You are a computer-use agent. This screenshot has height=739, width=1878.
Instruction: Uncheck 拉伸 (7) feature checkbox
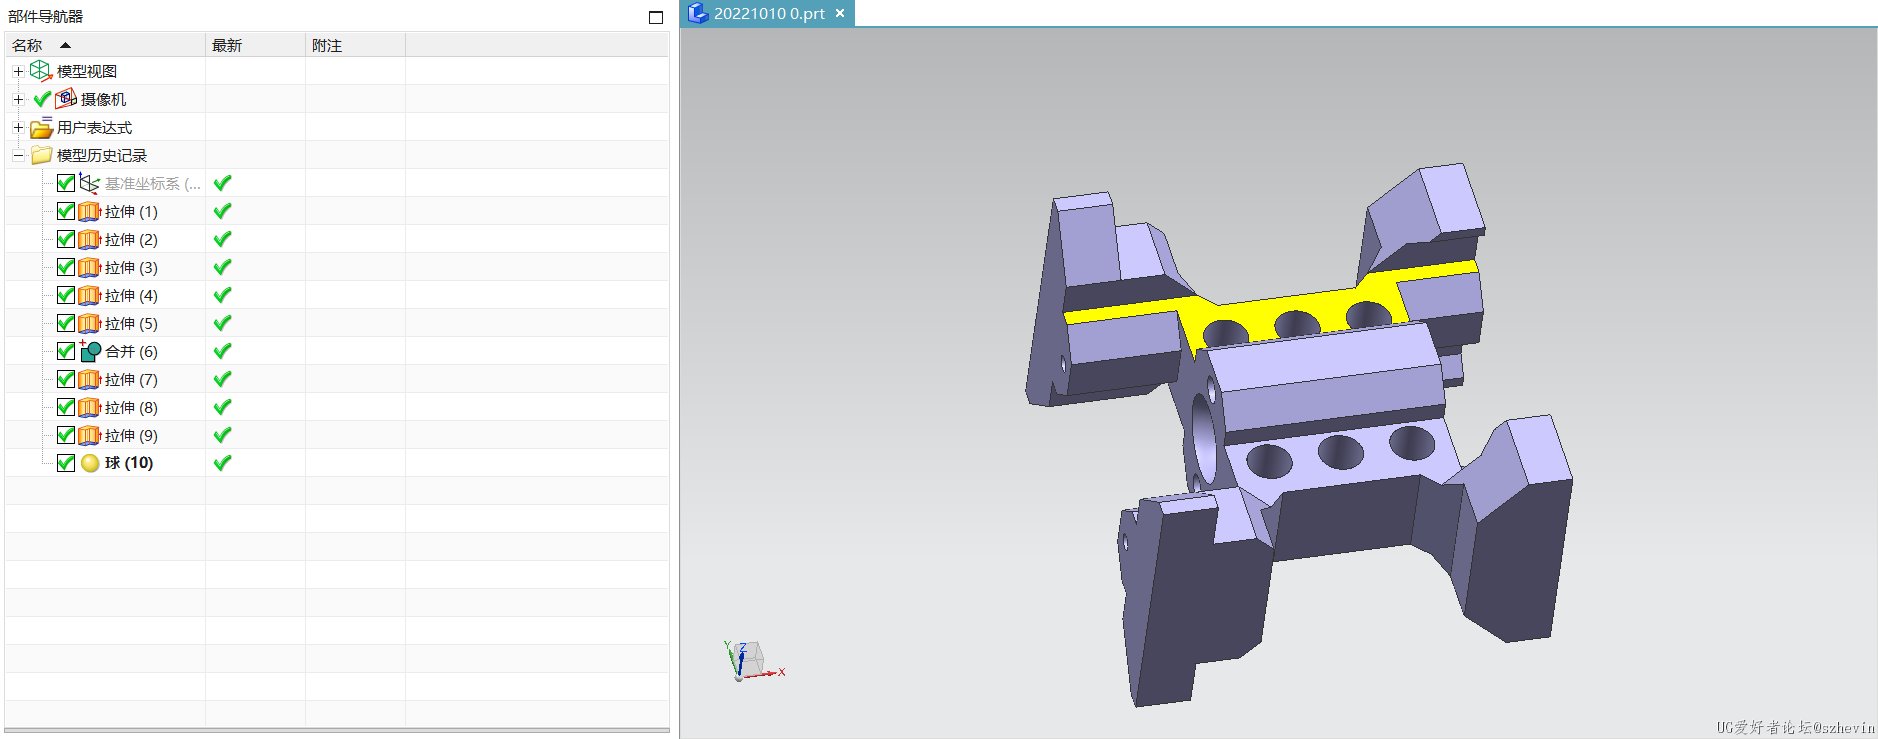point(66,379)
